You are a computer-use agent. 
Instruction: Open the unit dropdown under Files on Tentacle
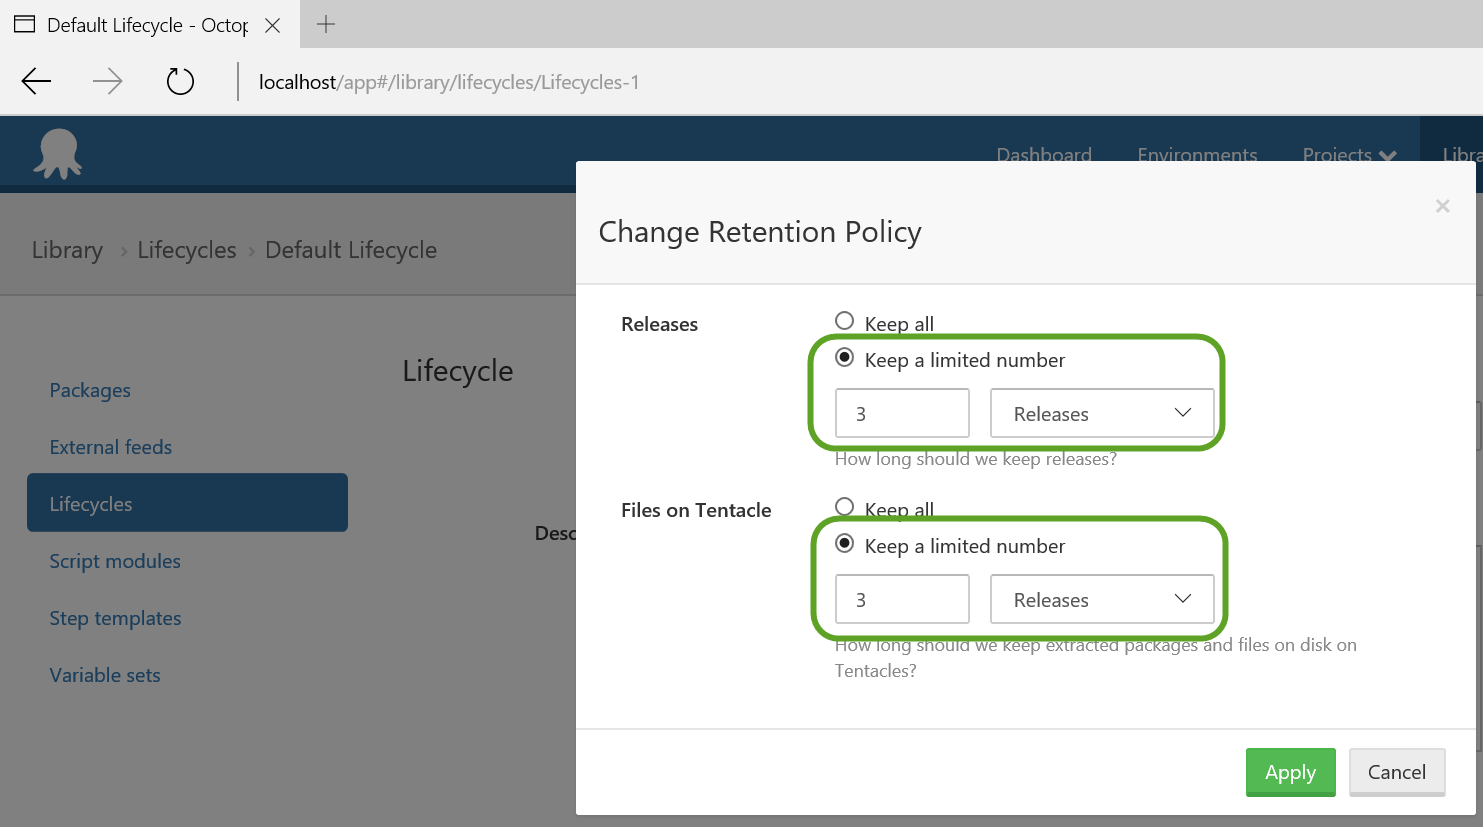(x=1102, y=599)
